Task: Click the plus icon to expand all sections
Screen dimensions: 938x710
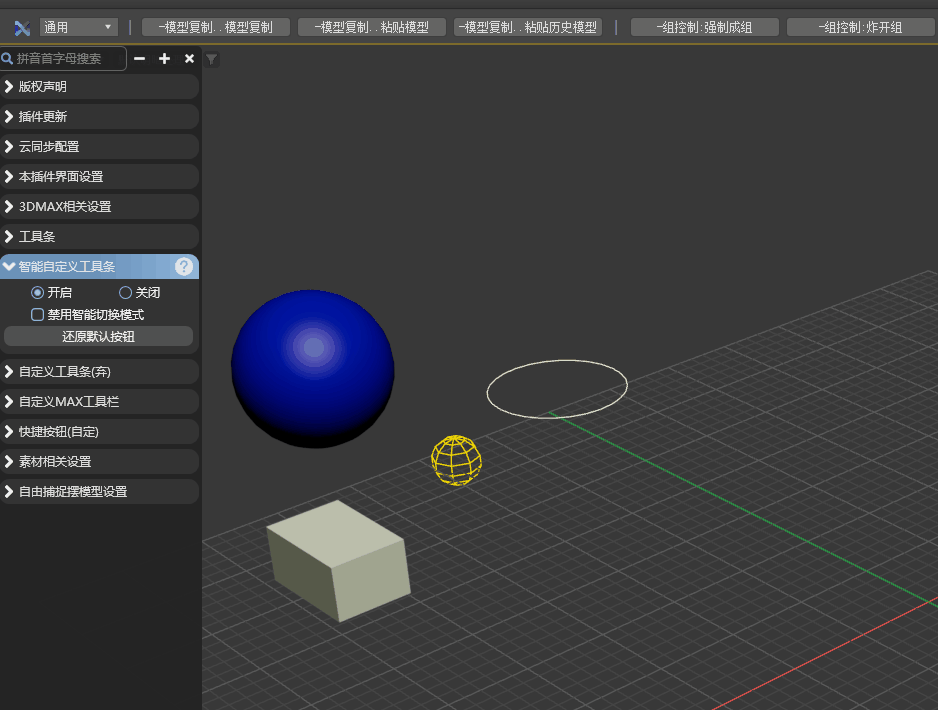Action: [165, 59]
